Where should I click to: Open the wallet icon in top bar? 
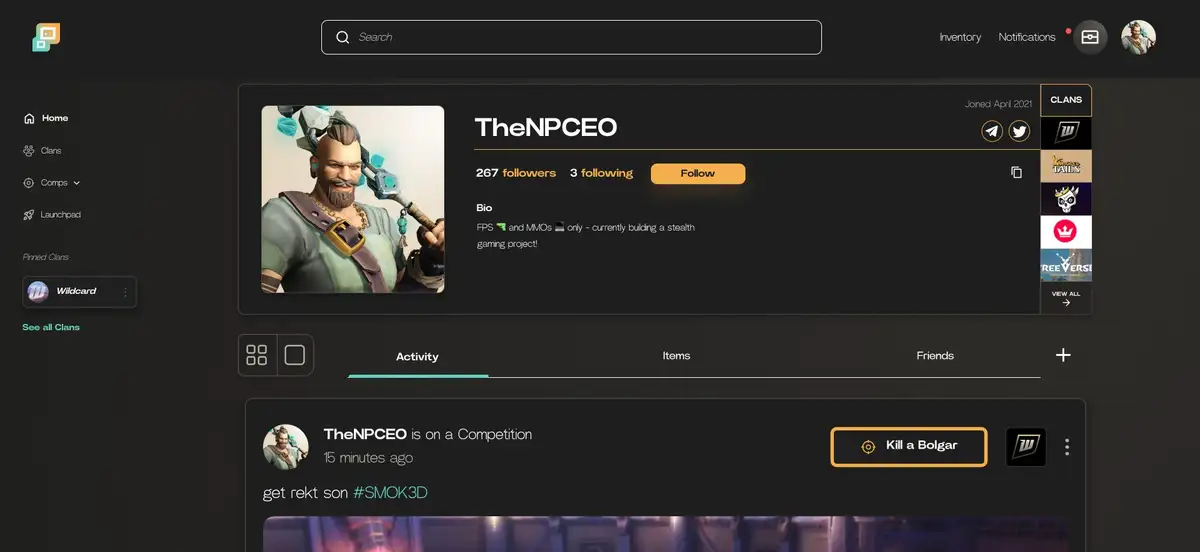[1090, 37]
